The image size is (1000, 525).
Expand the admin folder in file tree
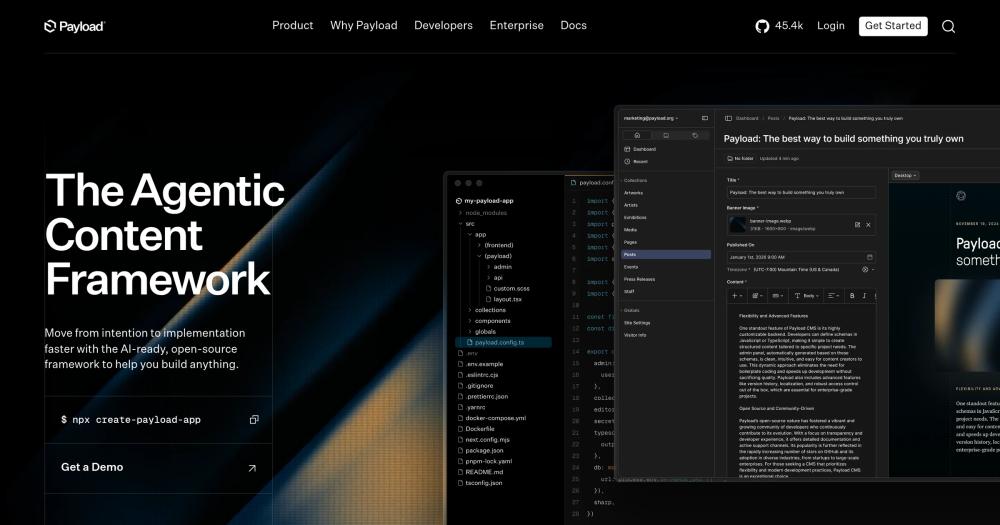[499, 267]
